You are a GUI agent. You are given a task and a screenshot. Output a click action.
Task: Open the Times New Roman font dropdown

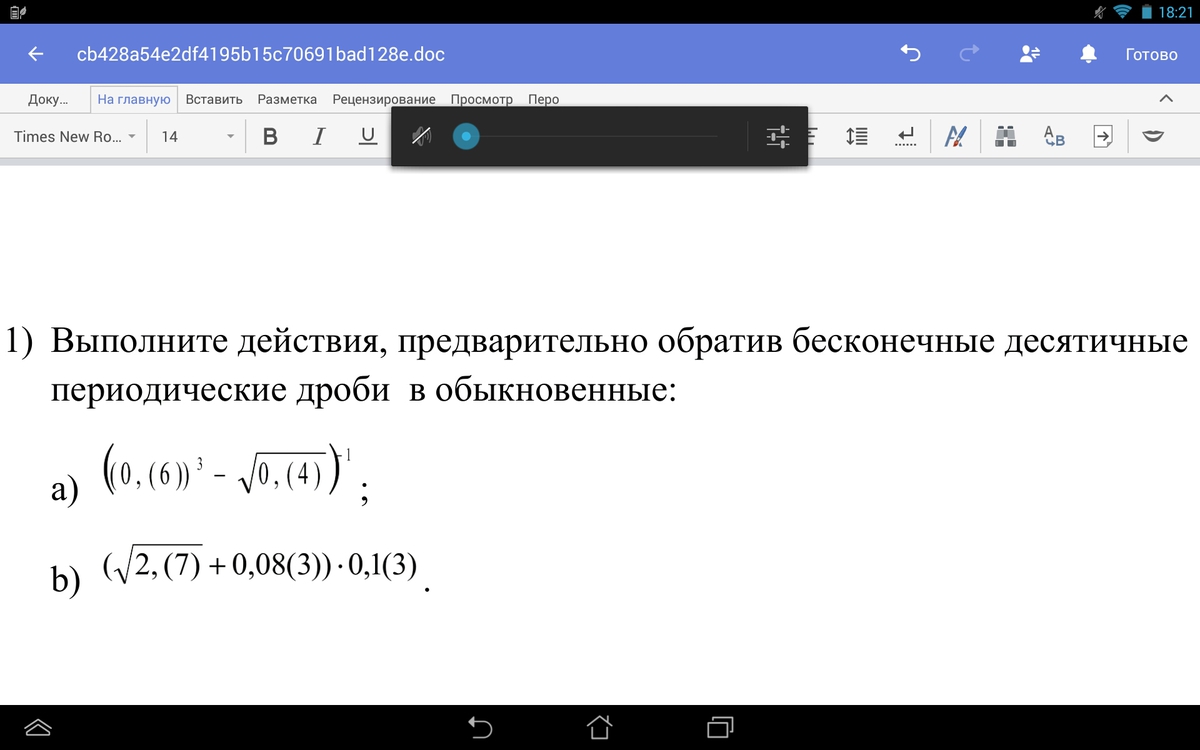pos(75,136)
